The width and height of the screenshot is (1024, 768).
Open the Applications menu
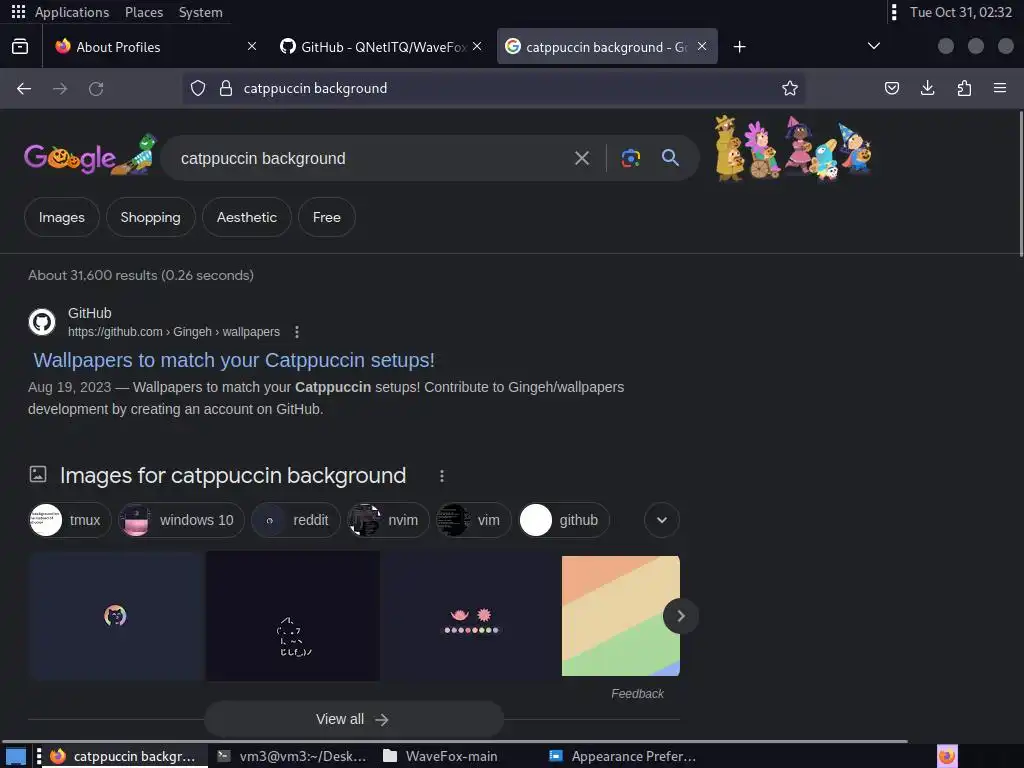(x=72, y=12)
